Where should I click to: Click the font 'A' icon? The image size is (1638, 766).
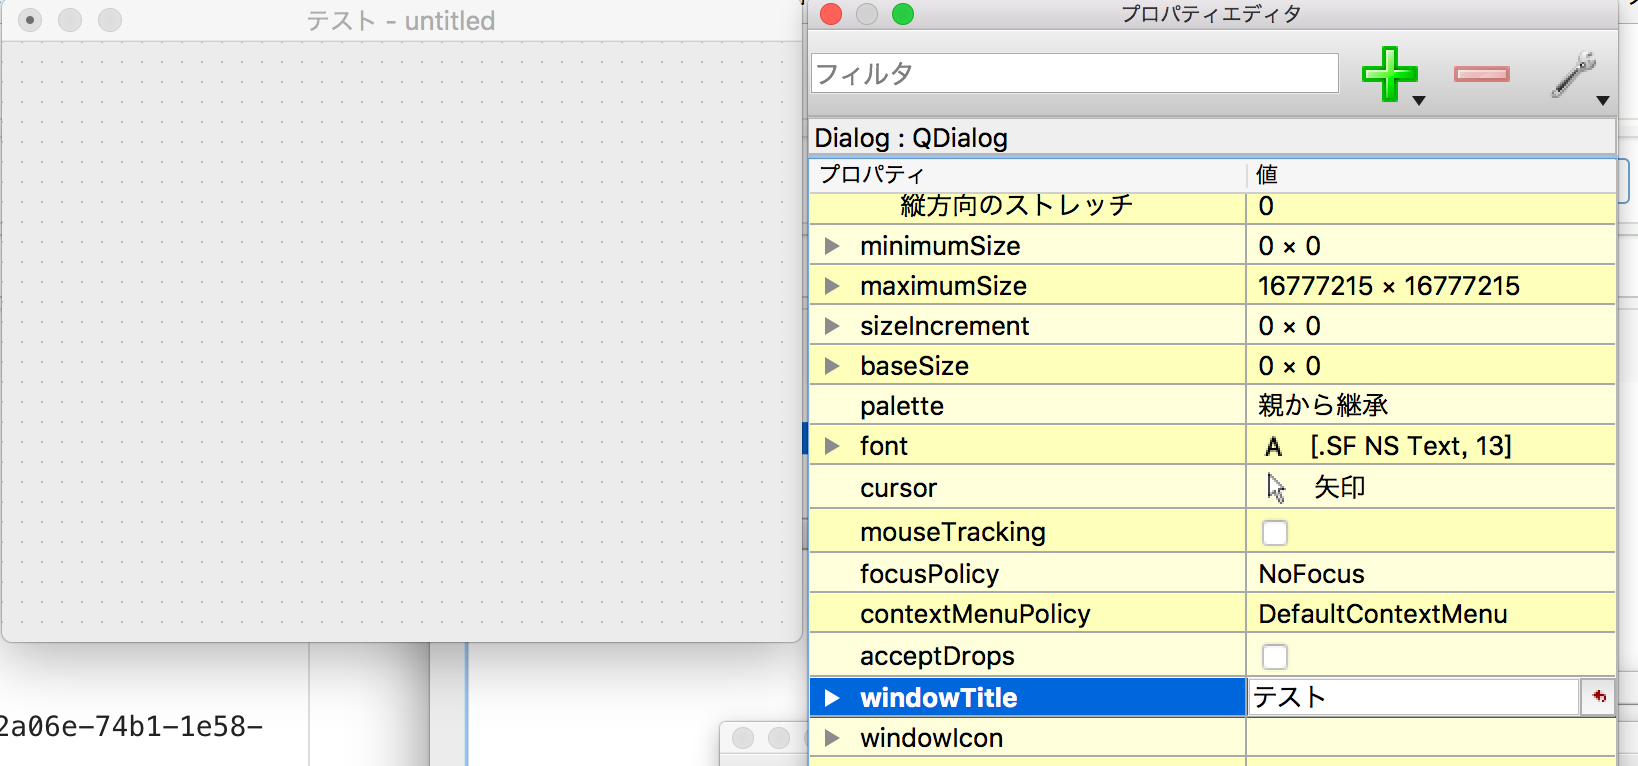point(1273,447)
